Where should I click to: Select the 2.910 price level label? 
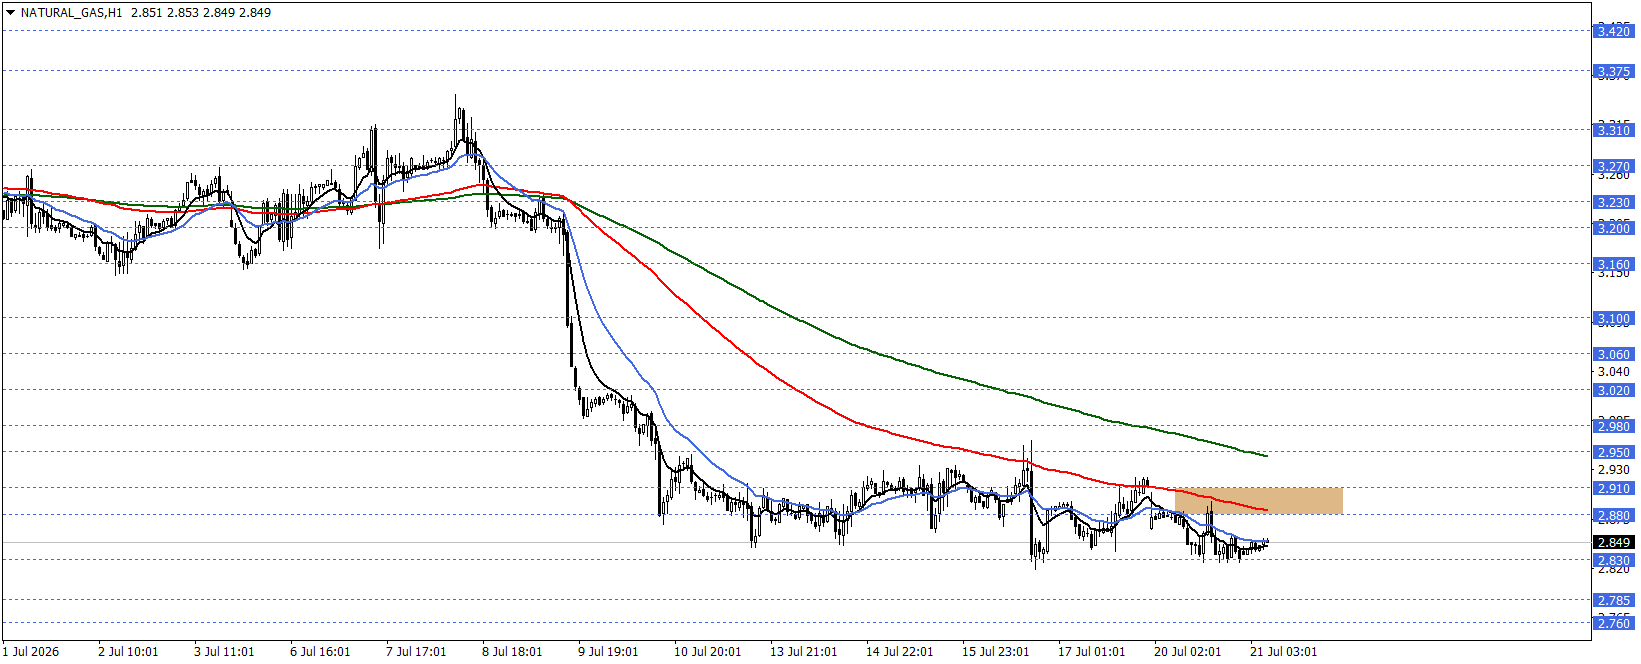1613,489
